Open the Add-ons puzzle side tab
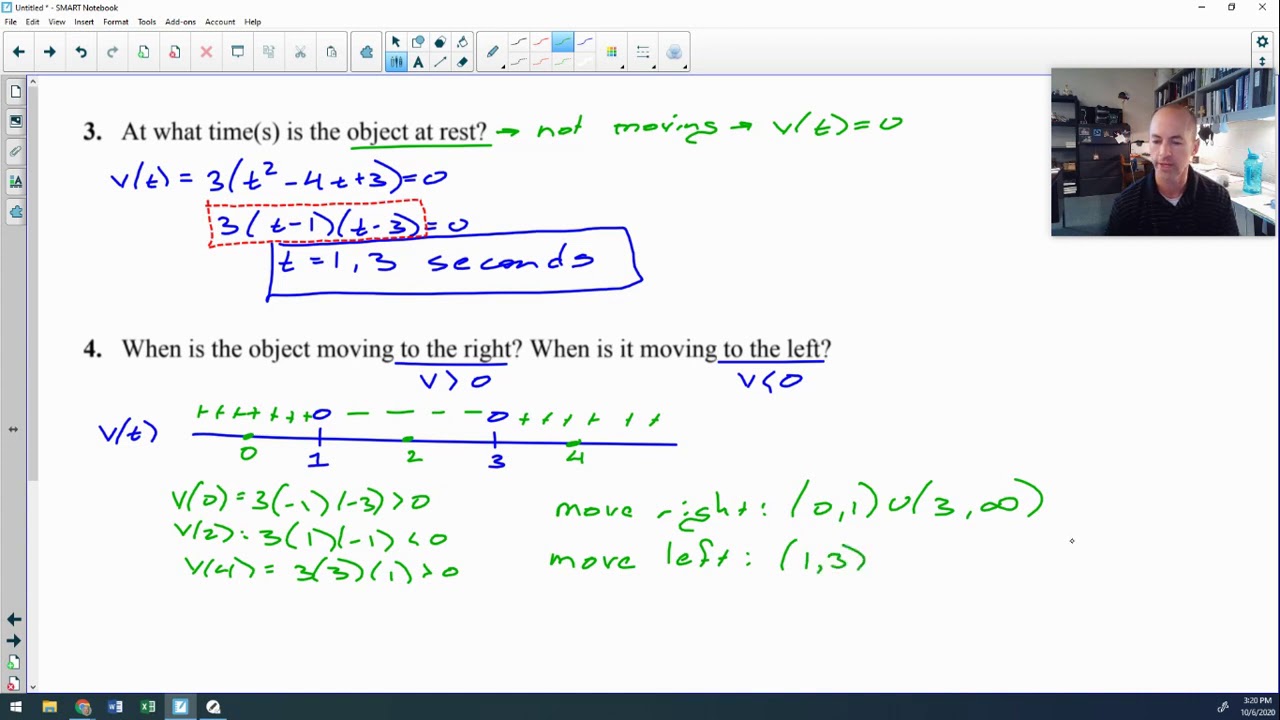The width and height of the screenshot is (1280, 720). [x=15, y=211]
